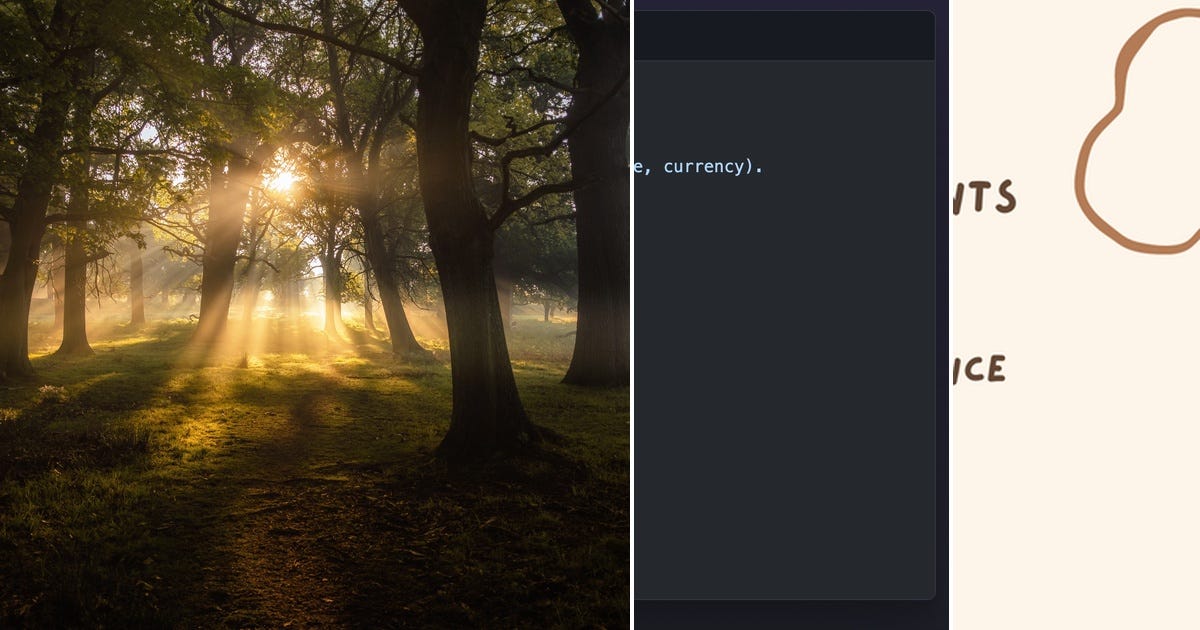Click the closing parenthesis after 'currency'

click(747, 166)
